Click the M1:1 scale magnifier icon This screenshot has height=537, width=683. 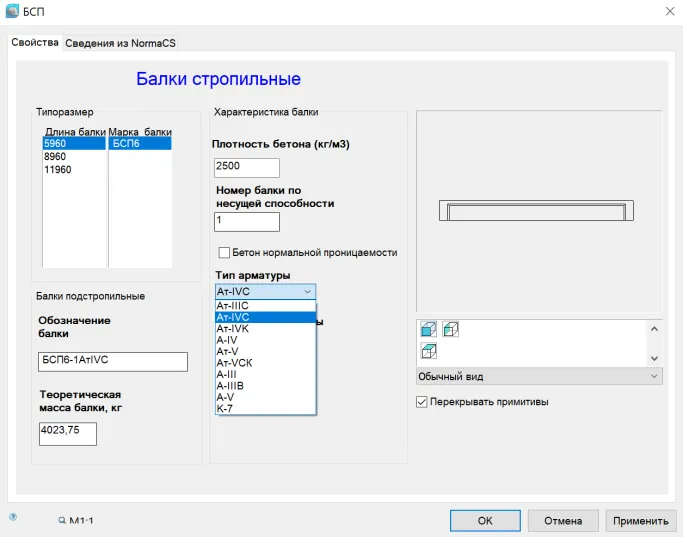[x=62, y=521]
